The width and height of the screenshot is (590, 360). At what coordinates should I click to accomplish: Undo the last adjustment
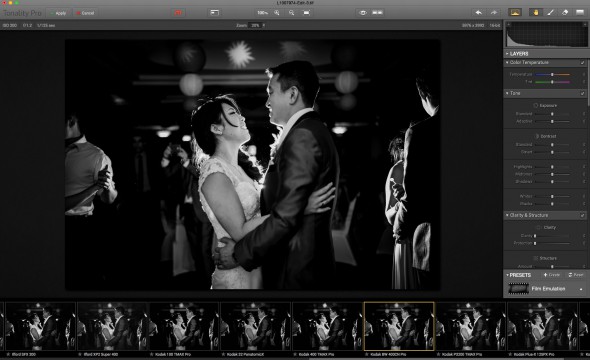pyautogui.click(x=479, y=13)
